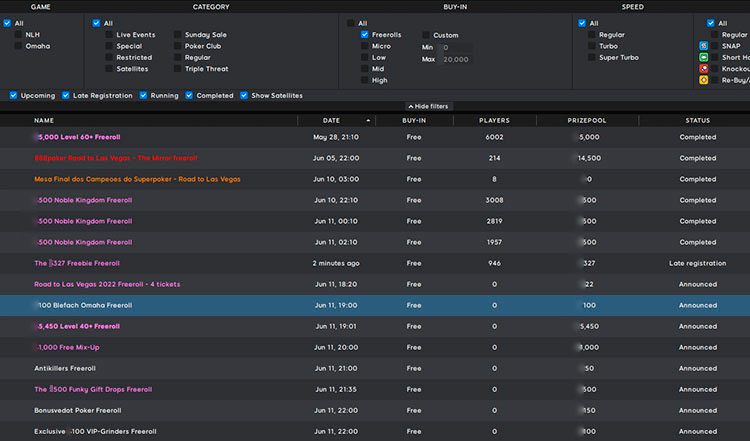Click the green Short Handed icon

pyautogui.click(x=705, y=57)
